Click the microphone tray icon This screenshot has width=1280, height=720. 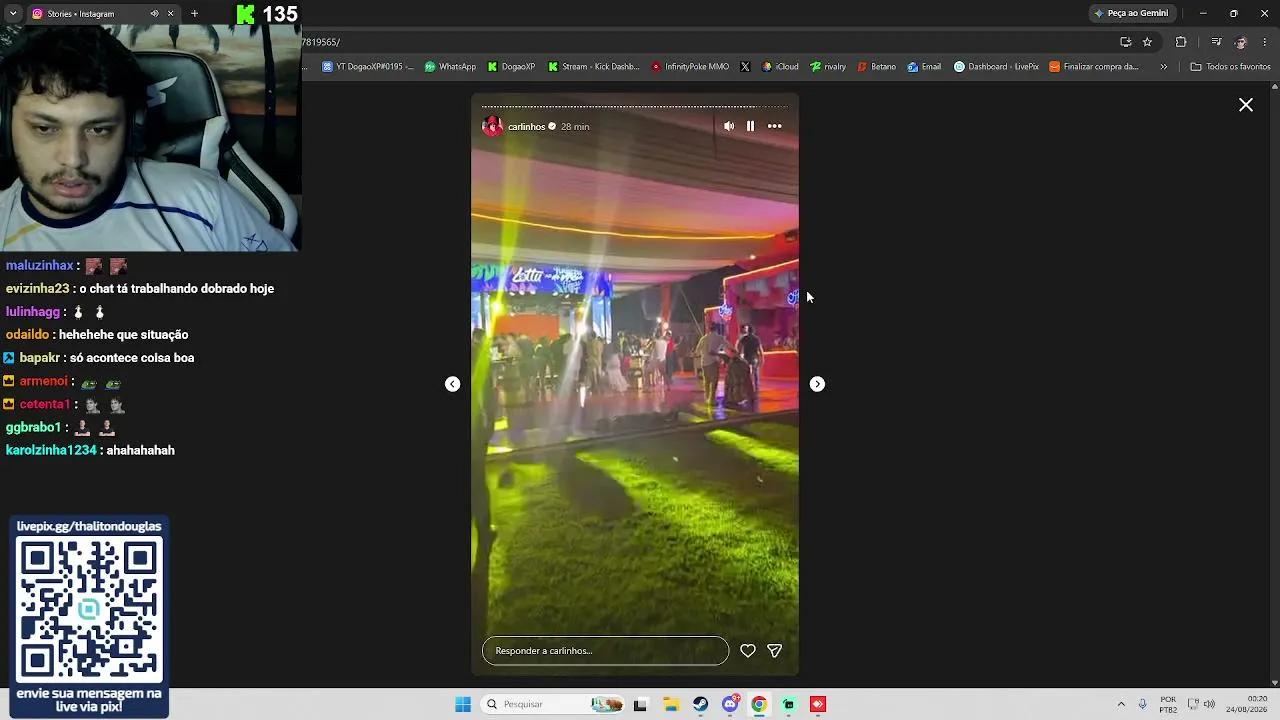pyautogui.click(x=1142, y=704)
